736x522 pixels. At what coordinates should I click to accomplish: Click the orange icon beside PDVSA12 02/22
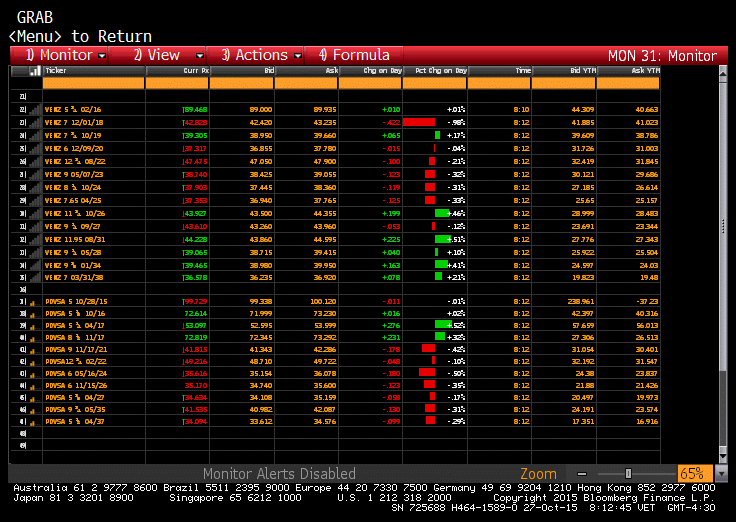coord(32,363)
